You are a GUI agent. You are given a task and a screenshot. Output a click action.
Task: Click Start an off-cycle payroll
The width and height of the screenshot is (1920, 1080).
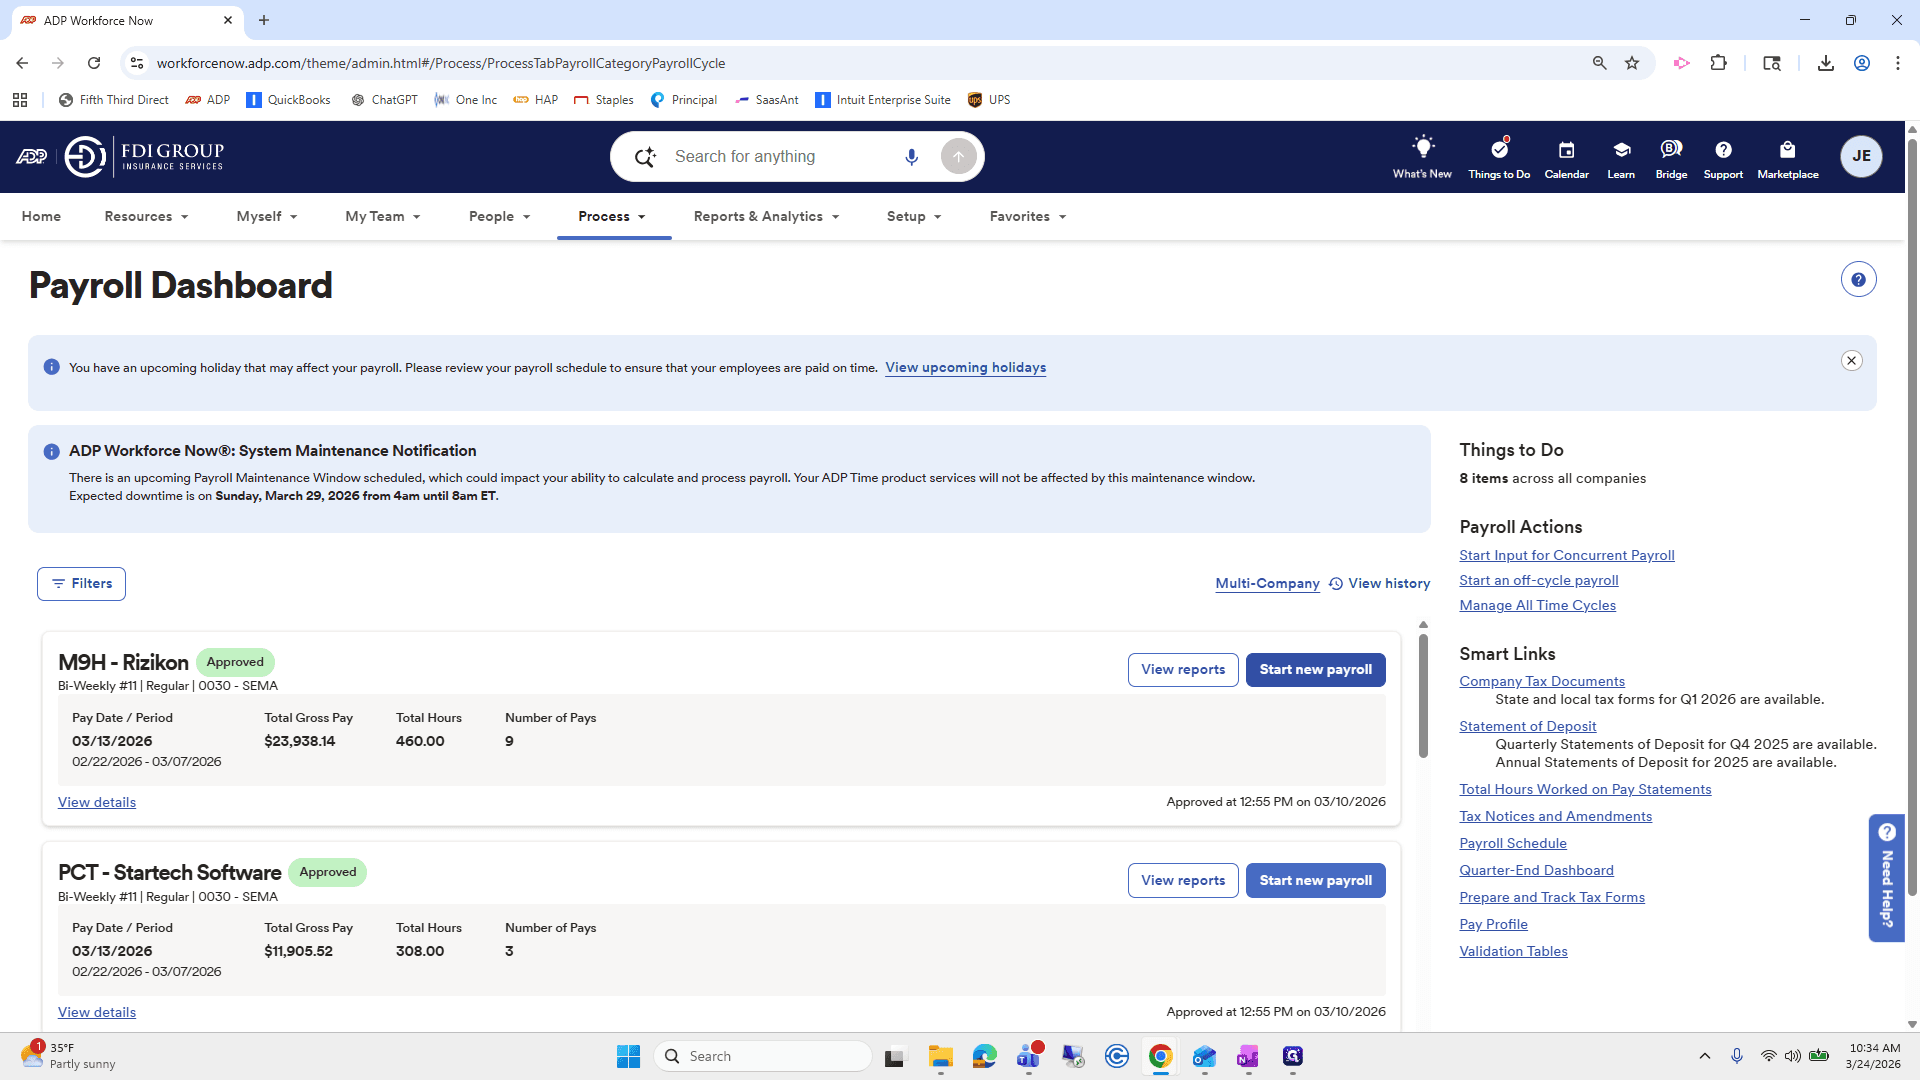point(1538,581)
